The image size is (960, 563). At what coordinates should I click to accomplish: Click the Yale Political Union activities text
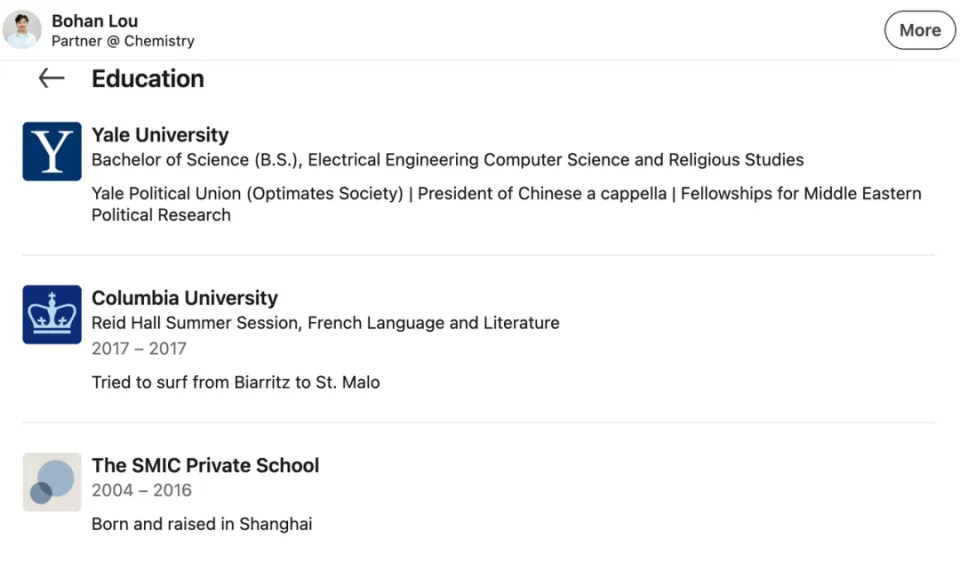tap(247, 193)
